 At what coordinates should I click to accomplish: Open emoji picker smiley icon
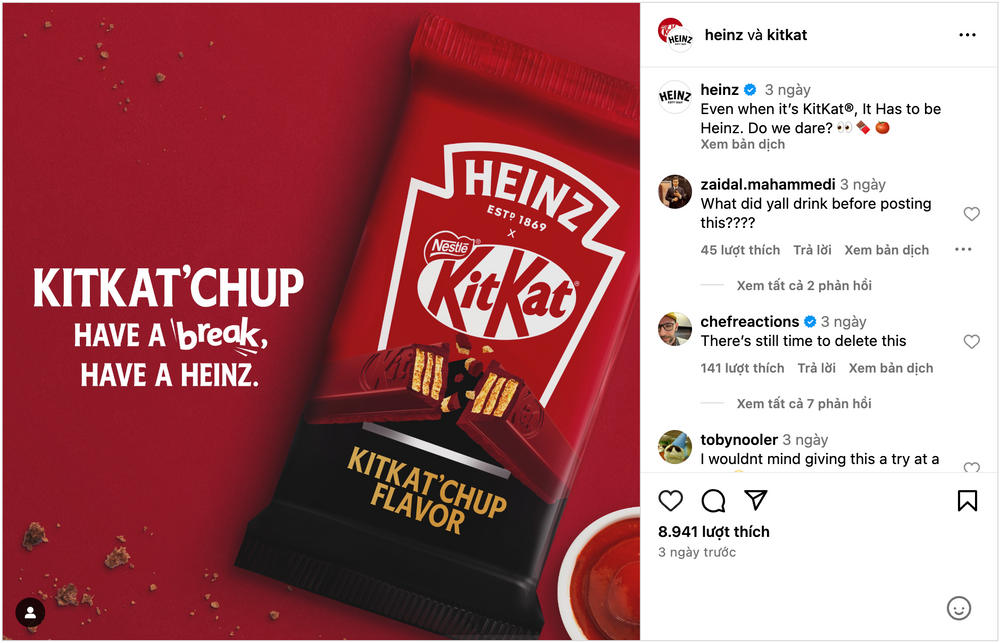(959, 608)
